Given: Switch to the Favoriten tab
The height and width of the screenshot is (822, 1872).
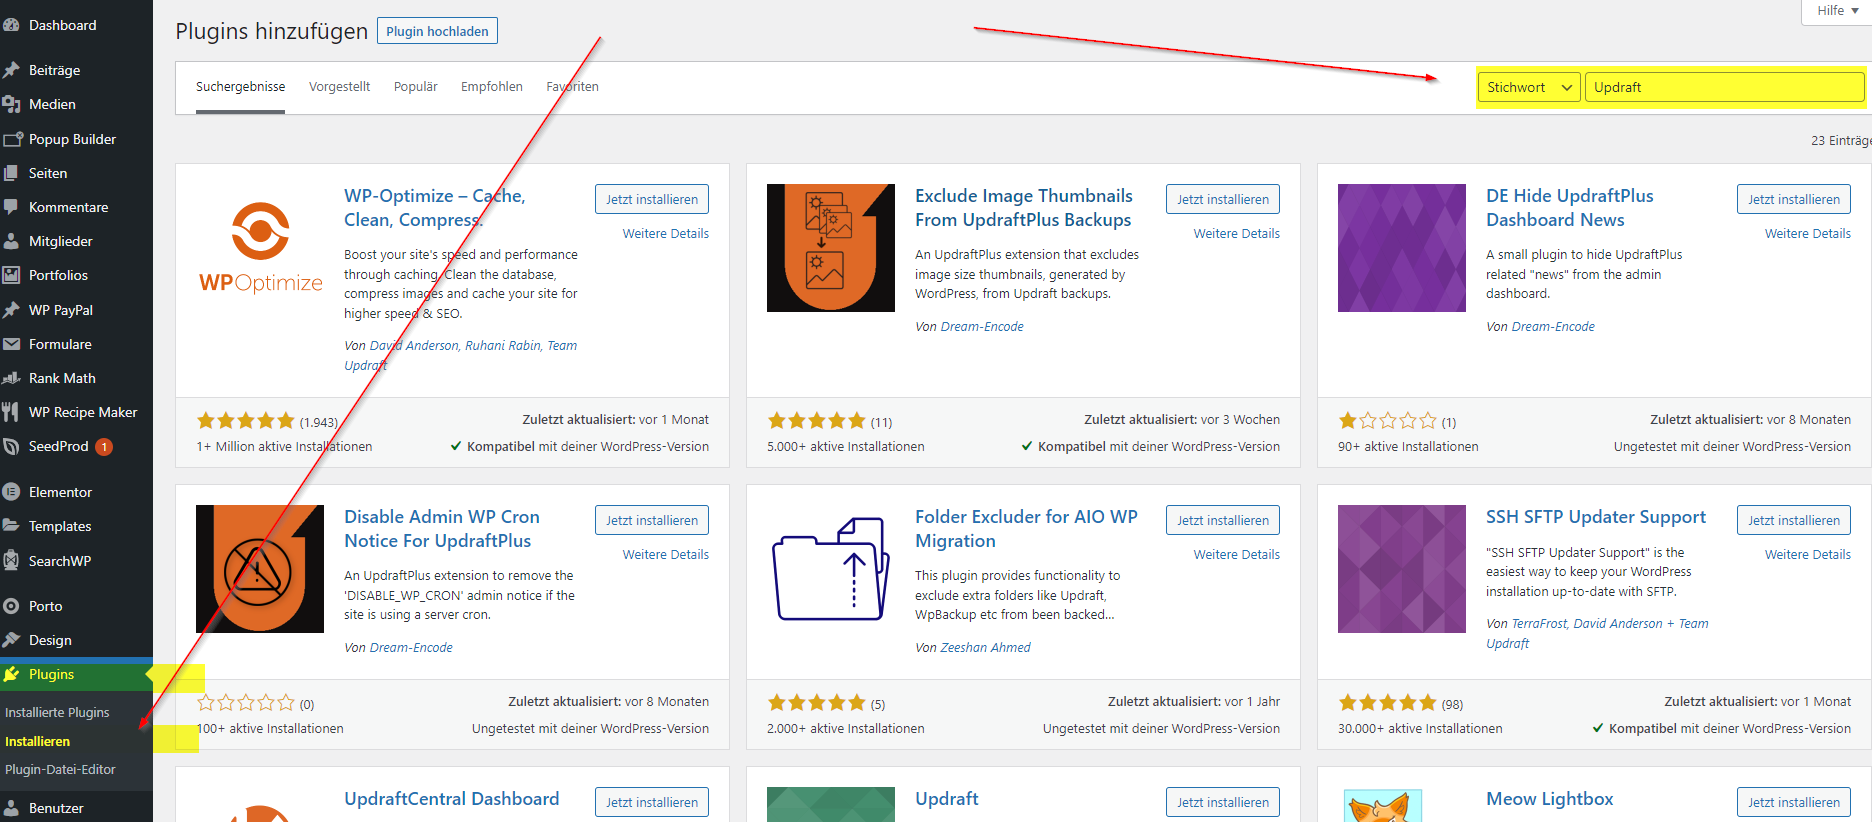Looking at the screenshot, I should (572, 87).
